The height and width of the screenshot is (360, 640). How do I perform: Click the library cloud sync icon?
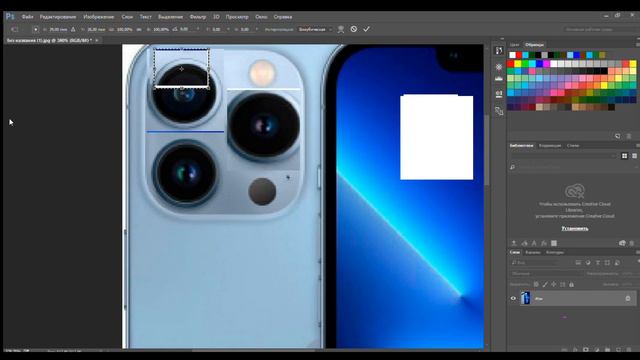tap(622, 243)
